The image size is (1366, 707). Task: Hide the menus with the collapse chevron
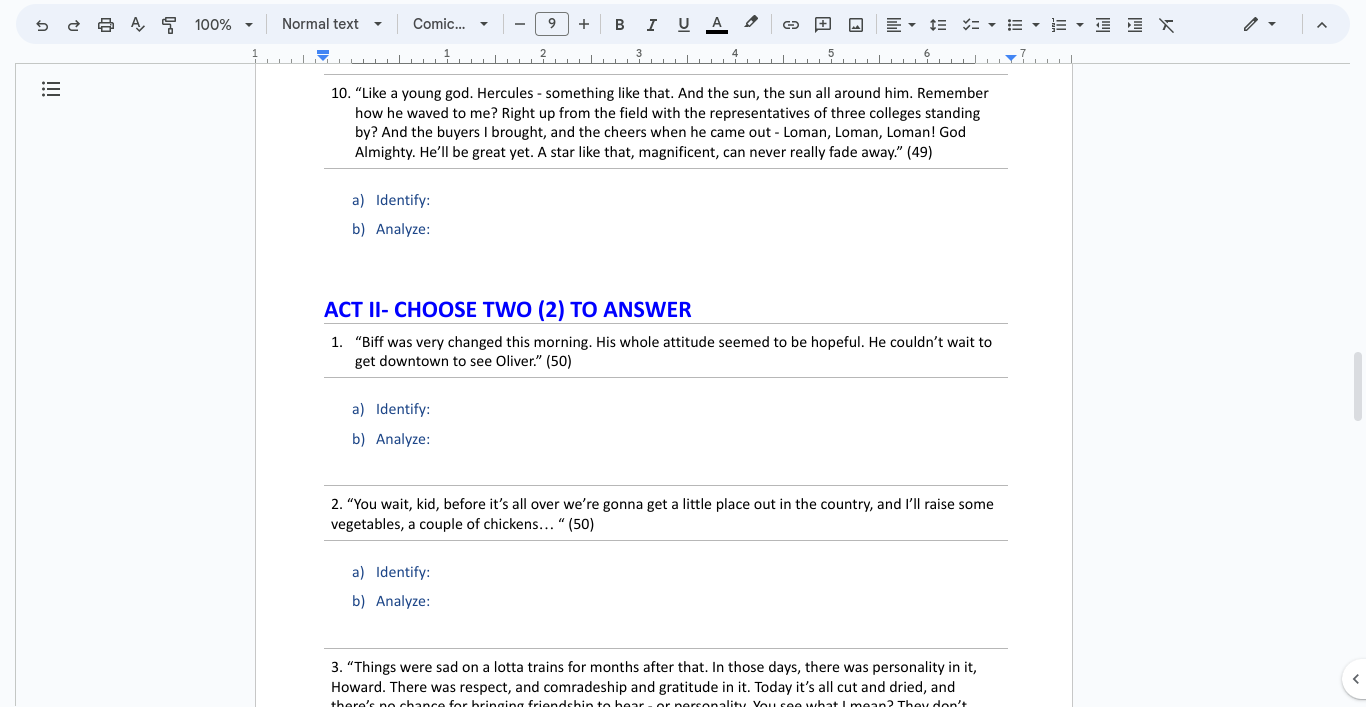pyautogui.click(x=1322, y=25)
